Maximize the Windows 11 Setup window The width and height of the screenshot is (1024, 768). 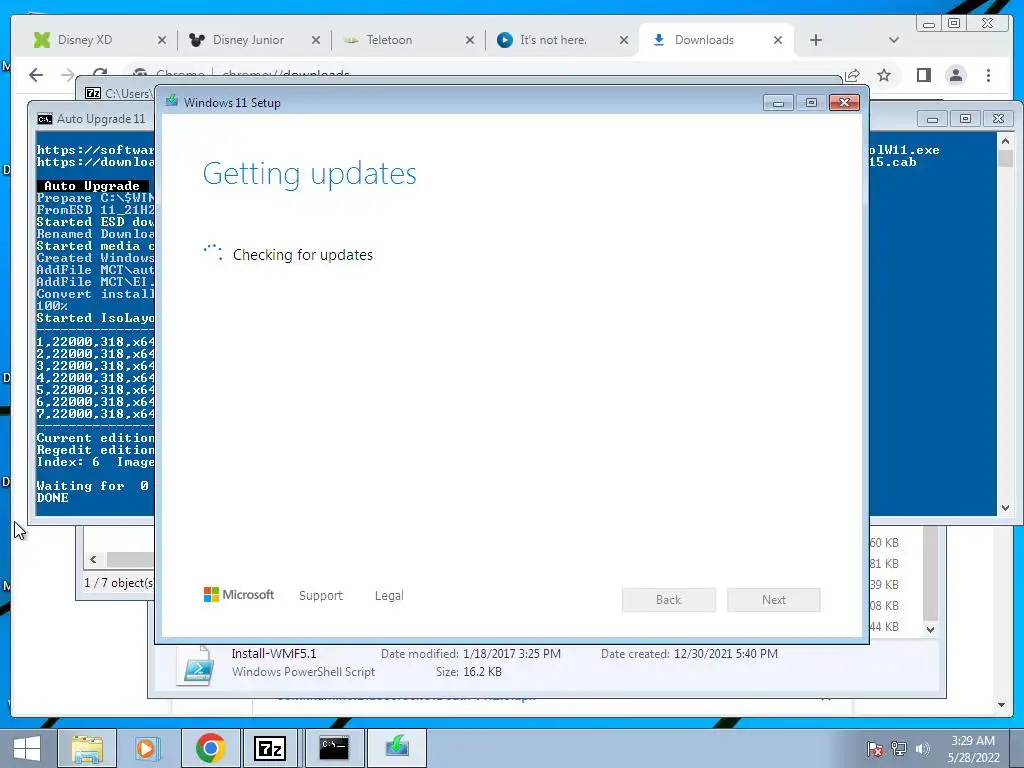pos(811,103)
